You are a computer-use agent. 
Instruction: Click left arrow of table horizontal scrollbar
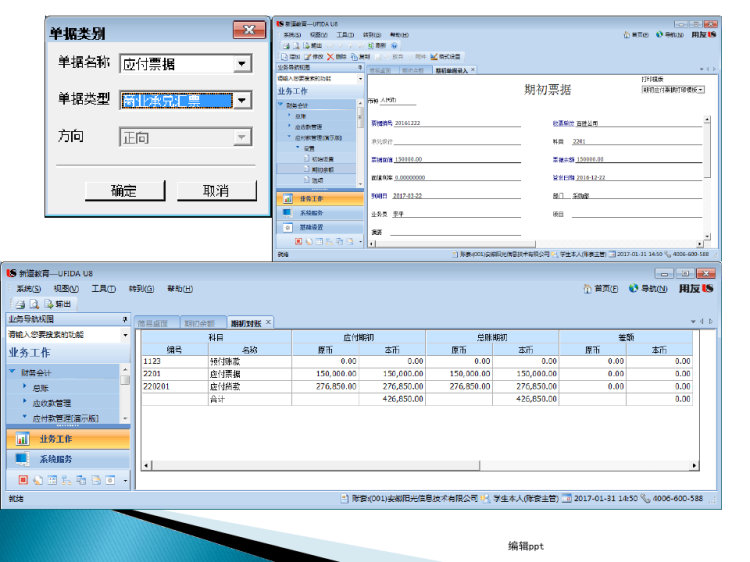pos(146,465)
